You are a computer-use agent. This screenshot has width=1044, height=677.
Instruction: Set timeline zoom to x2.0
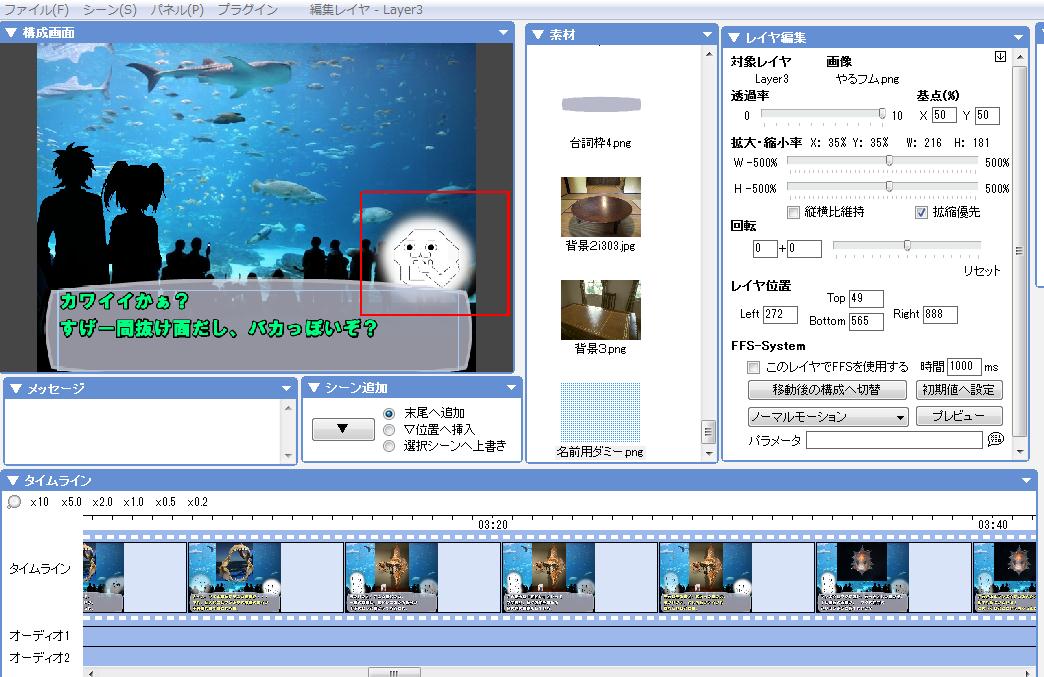[103, 502]
